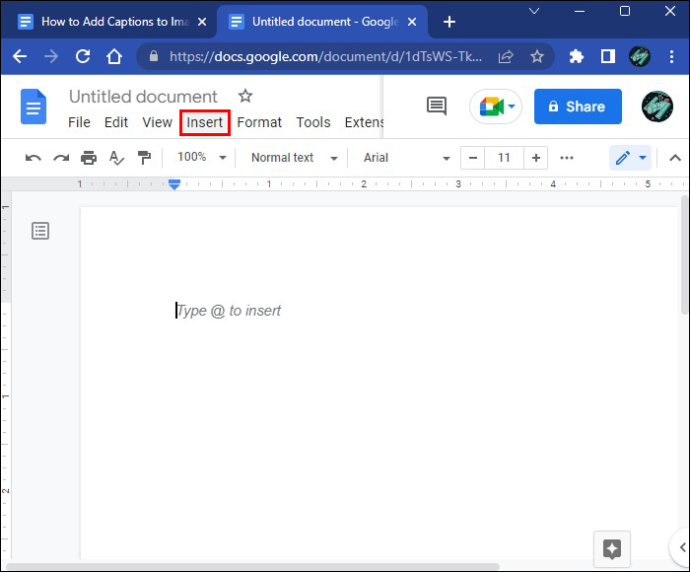The width and height of the screenshot is (690, 572).
Task: Go to Docs home via blue logo
Action: pyautogui.click(x=33, y=106)
